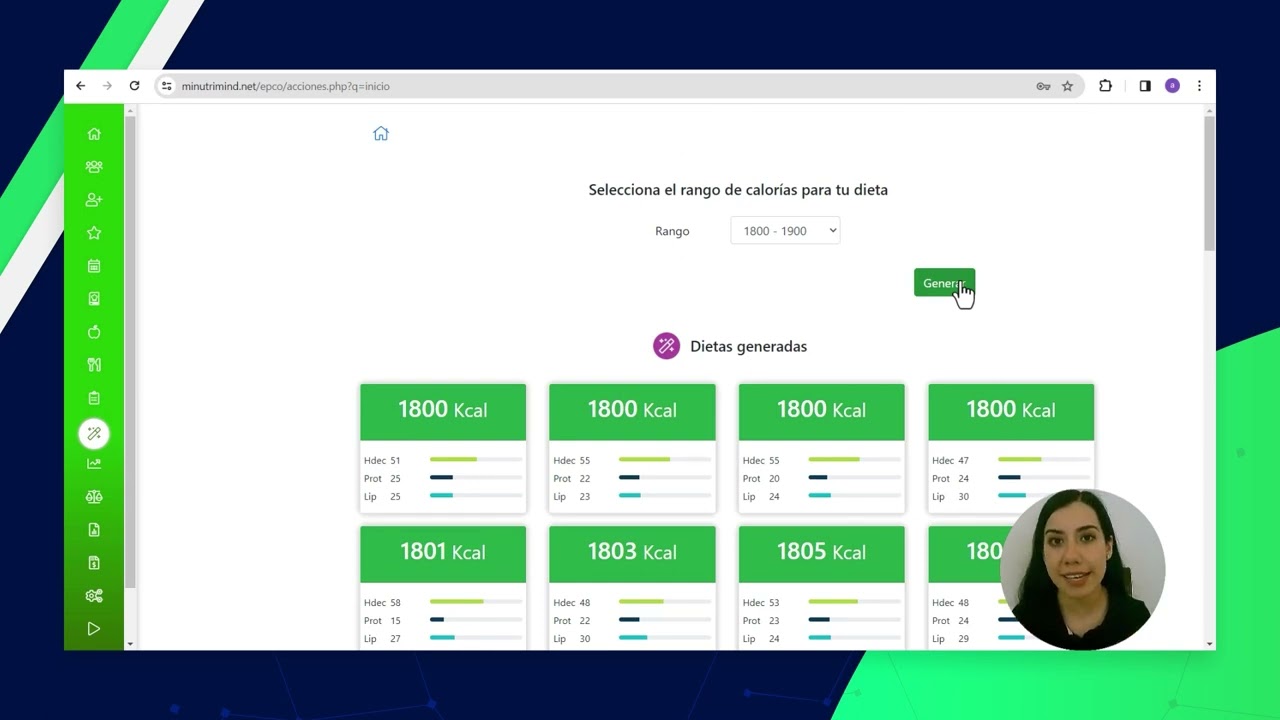Click 'Prot 15' value in 1801 Kcal card

pos(382,621)
